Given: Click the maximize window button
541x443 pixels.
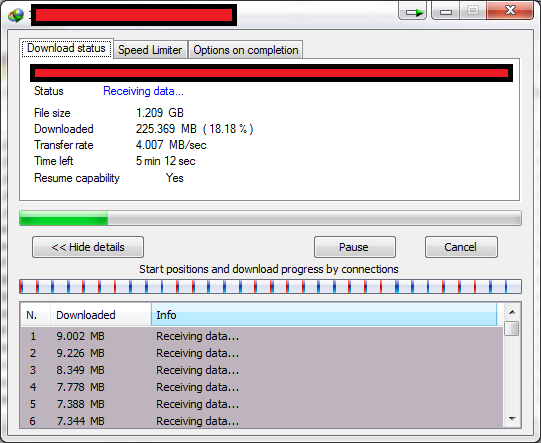Looking at the screenshot, I should [473, 11].
